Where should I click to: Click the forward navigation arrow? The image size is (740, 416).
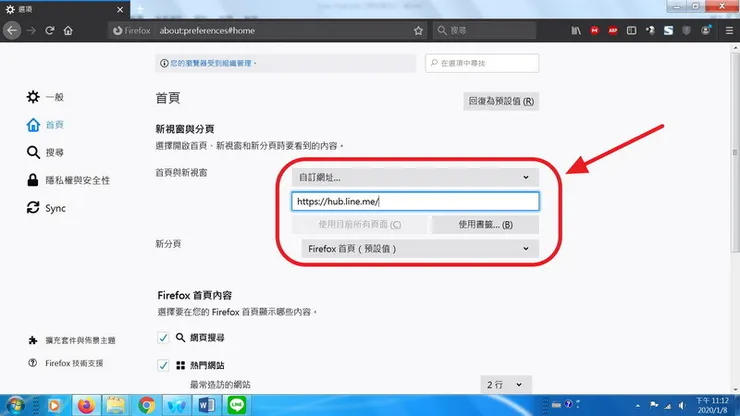31,31
